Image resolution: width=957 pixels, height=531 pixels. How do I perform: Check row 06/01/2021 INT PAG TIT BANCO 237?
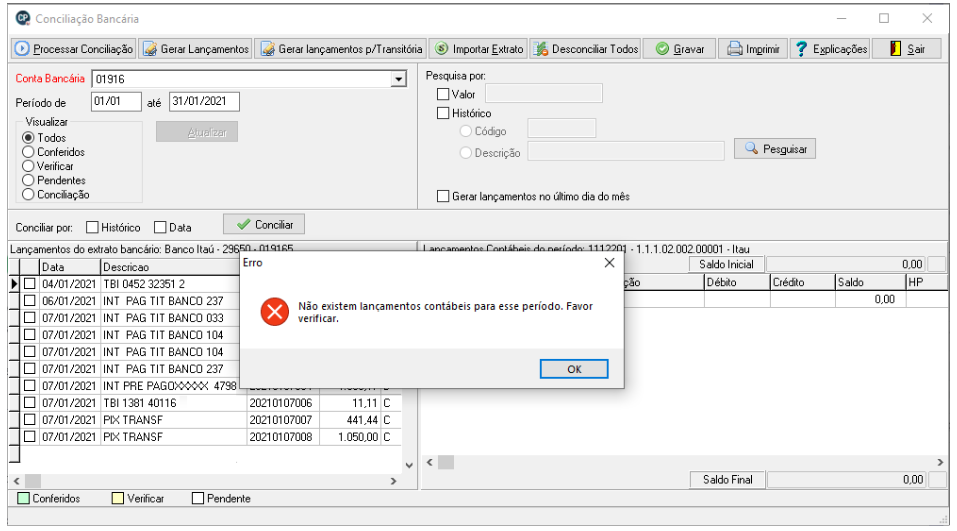[29, 301]
